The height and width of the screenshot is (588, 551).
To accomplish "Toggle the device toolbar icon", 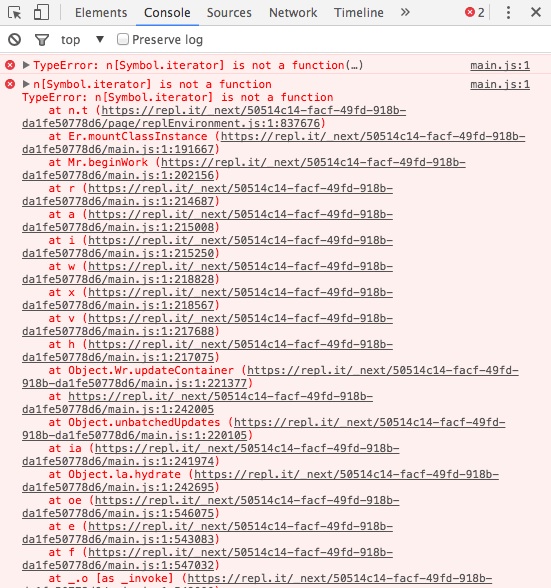I will tap(41, 12).
